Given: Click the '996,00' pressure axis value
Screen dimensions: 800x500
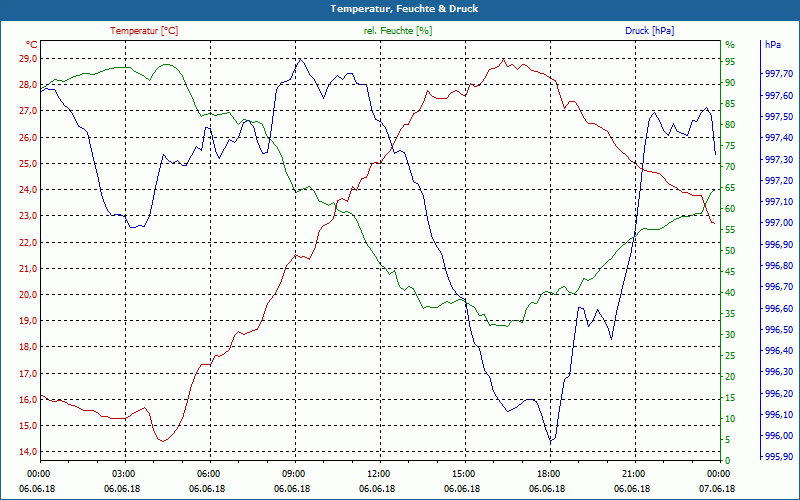Looking at the screenshot, I should [x=779, y=436].
